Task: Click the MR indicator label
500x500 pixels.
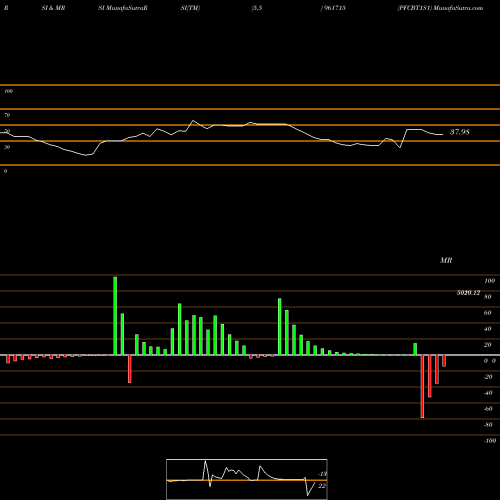Action: (x=446, y=260)
